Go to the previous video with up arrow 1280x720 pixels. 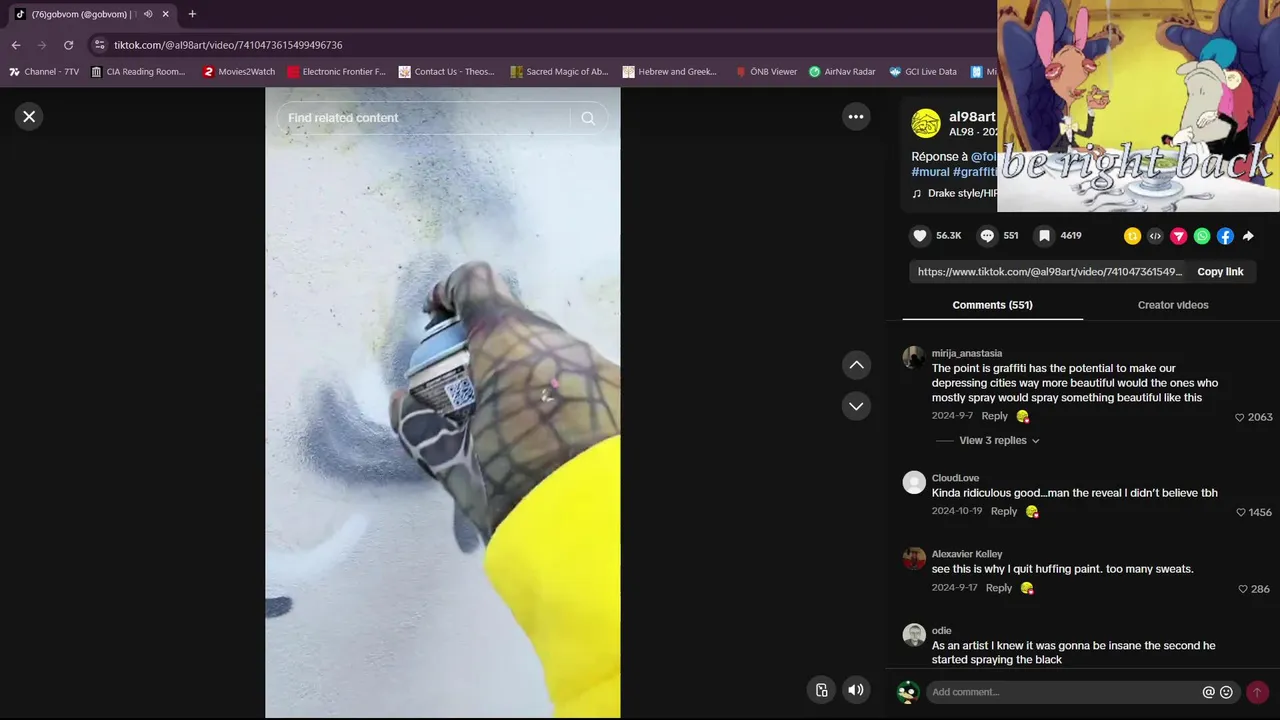coord(856,365)
